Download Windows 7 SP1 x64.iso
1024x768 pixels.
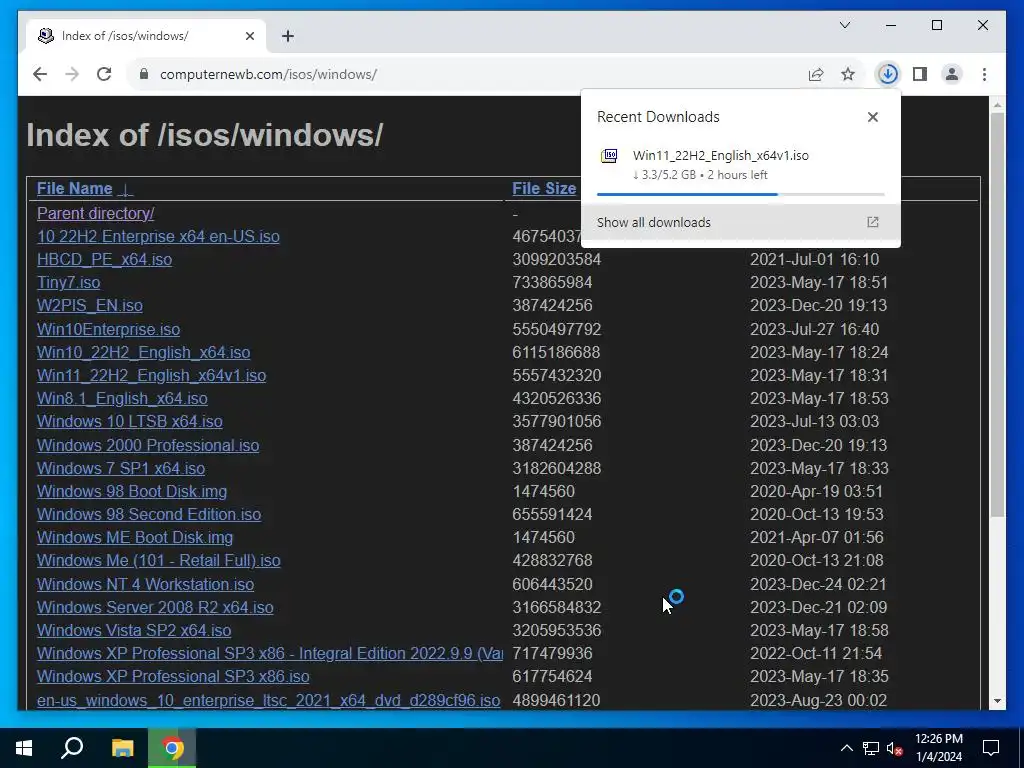point(121,468)
